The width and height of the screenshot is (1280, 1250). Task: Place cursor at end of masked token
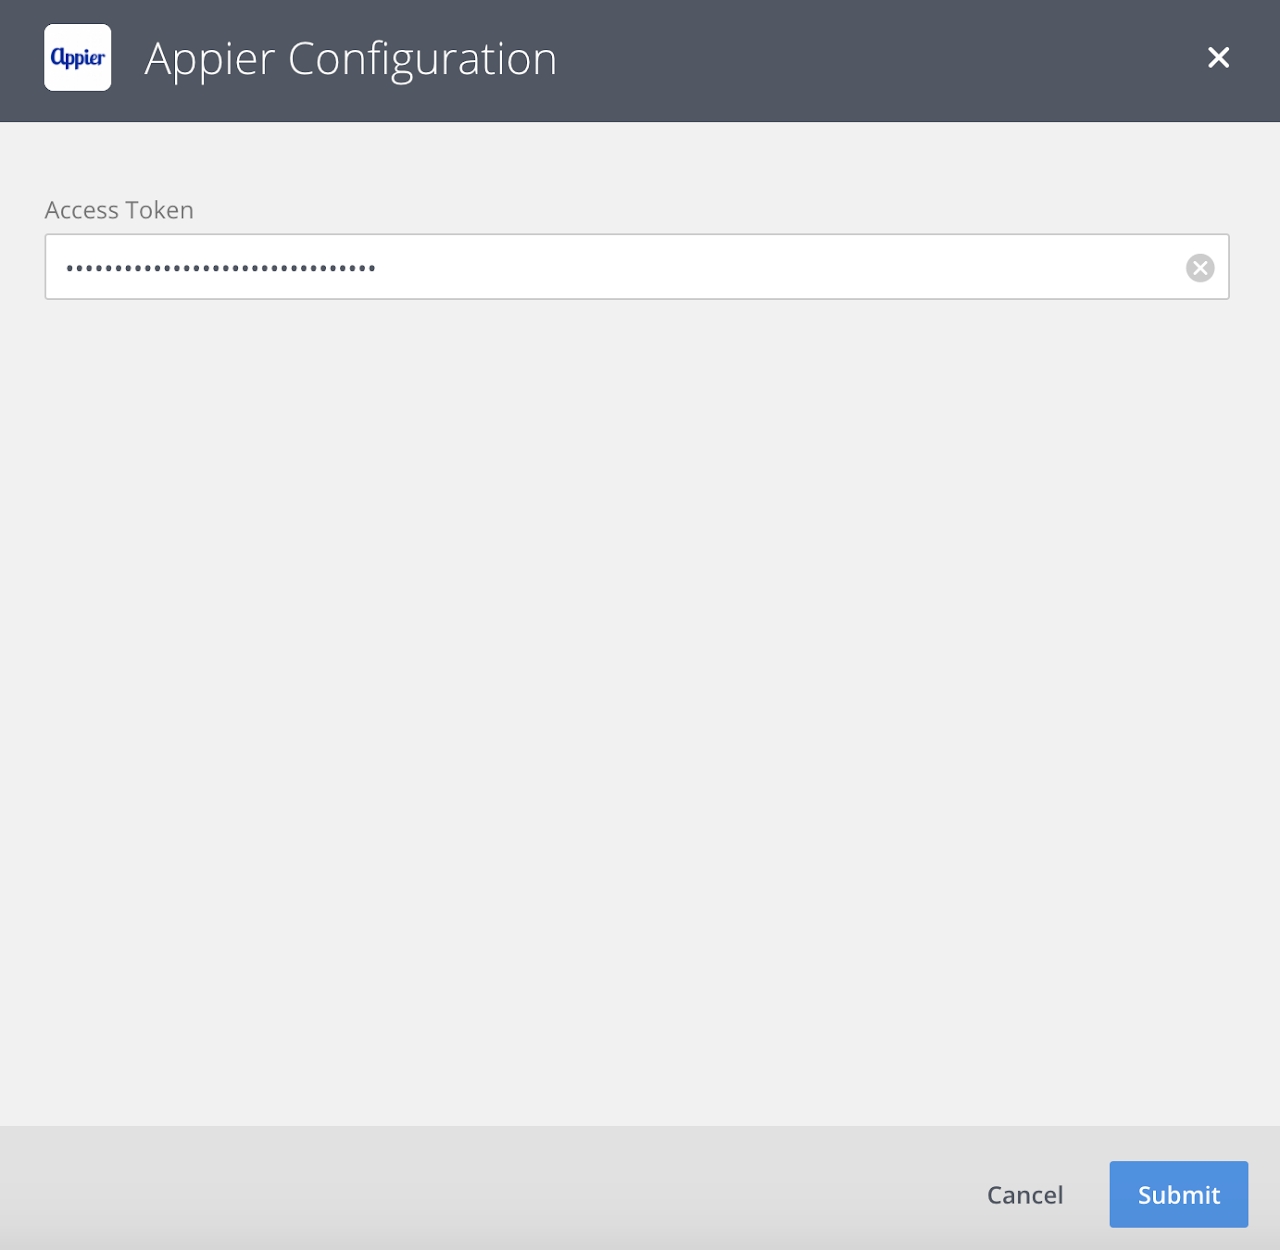379,268
